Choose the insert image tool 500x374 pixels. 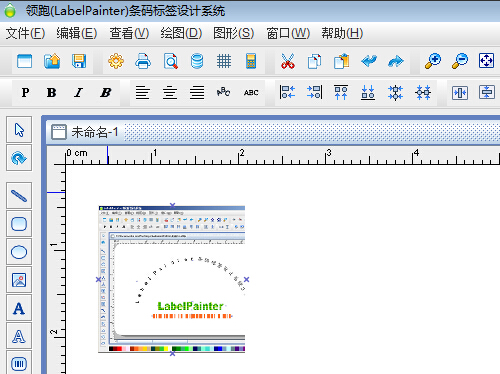pos(19,280)
